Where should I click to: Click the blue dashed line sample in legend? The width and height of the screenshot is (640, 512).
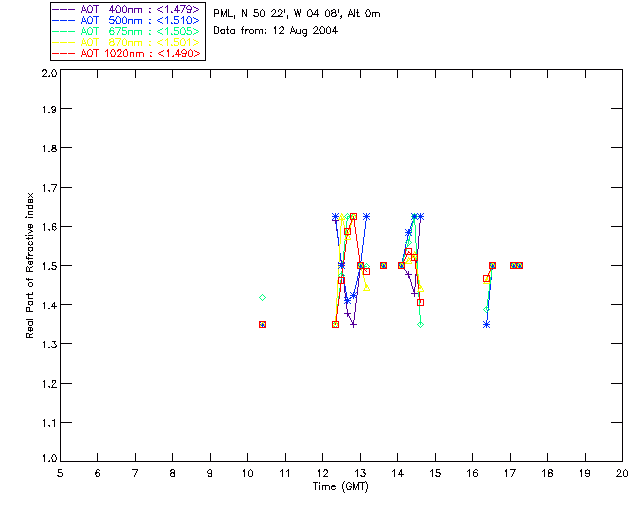click(64, 20)
